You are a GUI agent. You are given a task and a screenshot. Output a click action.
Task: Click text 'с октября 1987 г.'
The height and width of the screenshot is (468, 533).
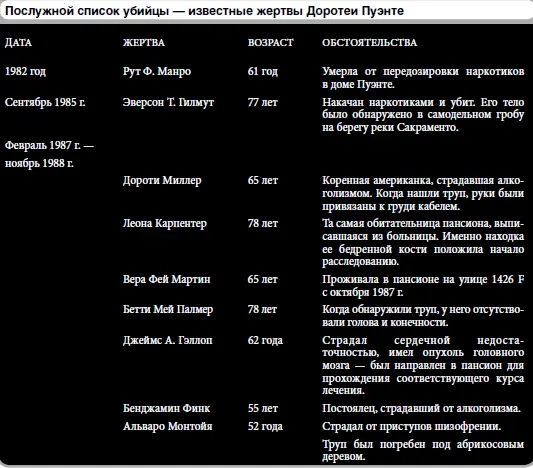pos(363,292)
